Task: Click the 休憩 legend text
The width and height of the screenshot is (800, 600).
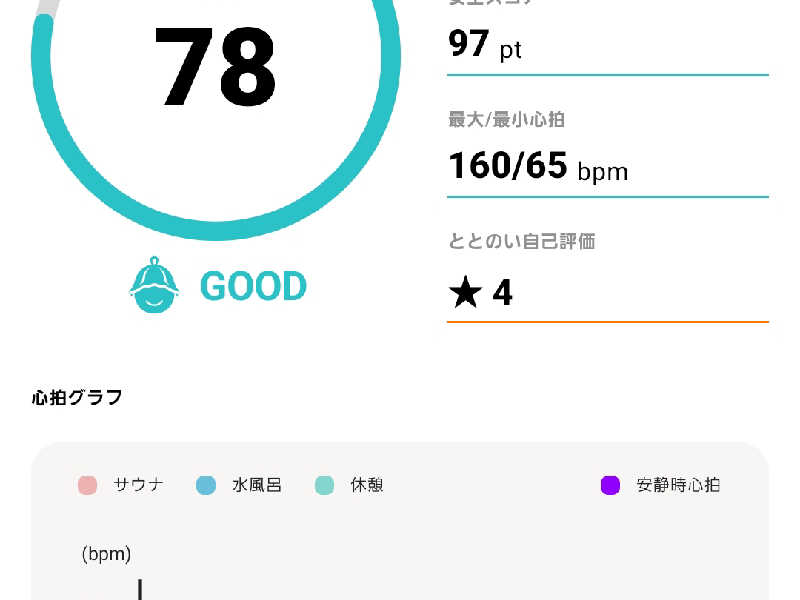Action: pos(367,485)
